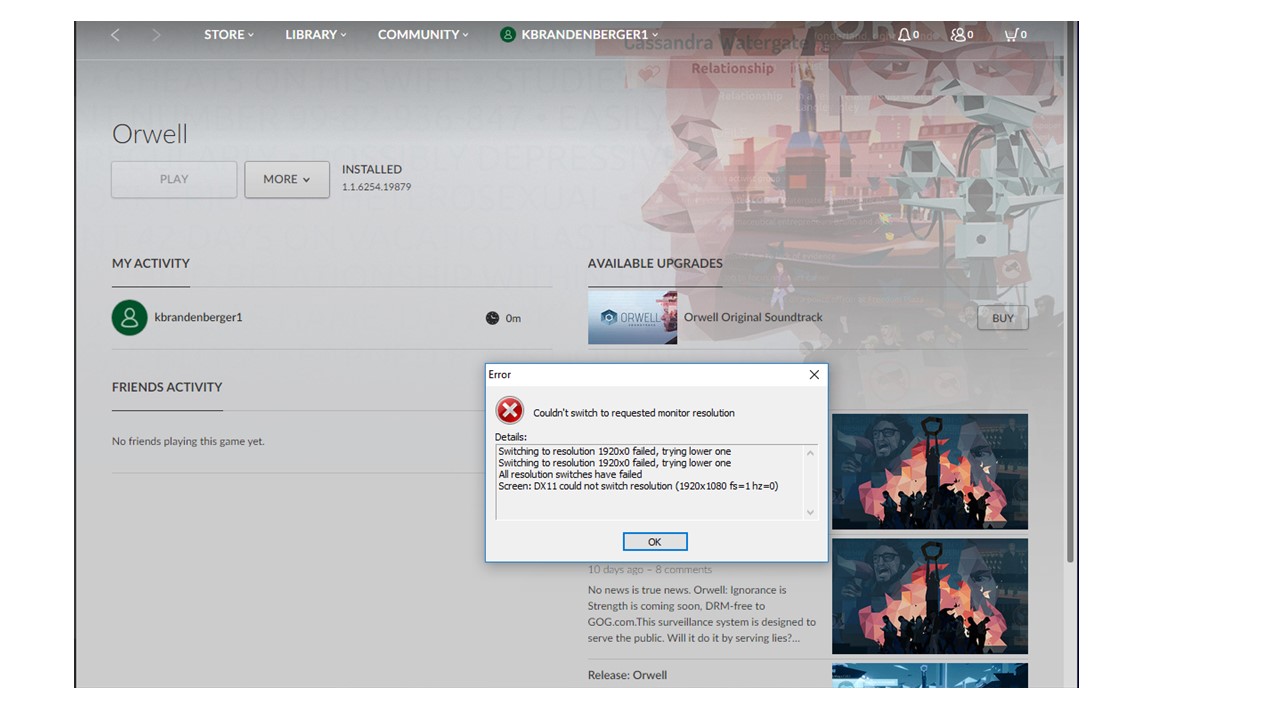Image resolution: width=1280 pixels, height=720 pixels.
Task: Close the Error dialog with X
Action: (814, 374)
